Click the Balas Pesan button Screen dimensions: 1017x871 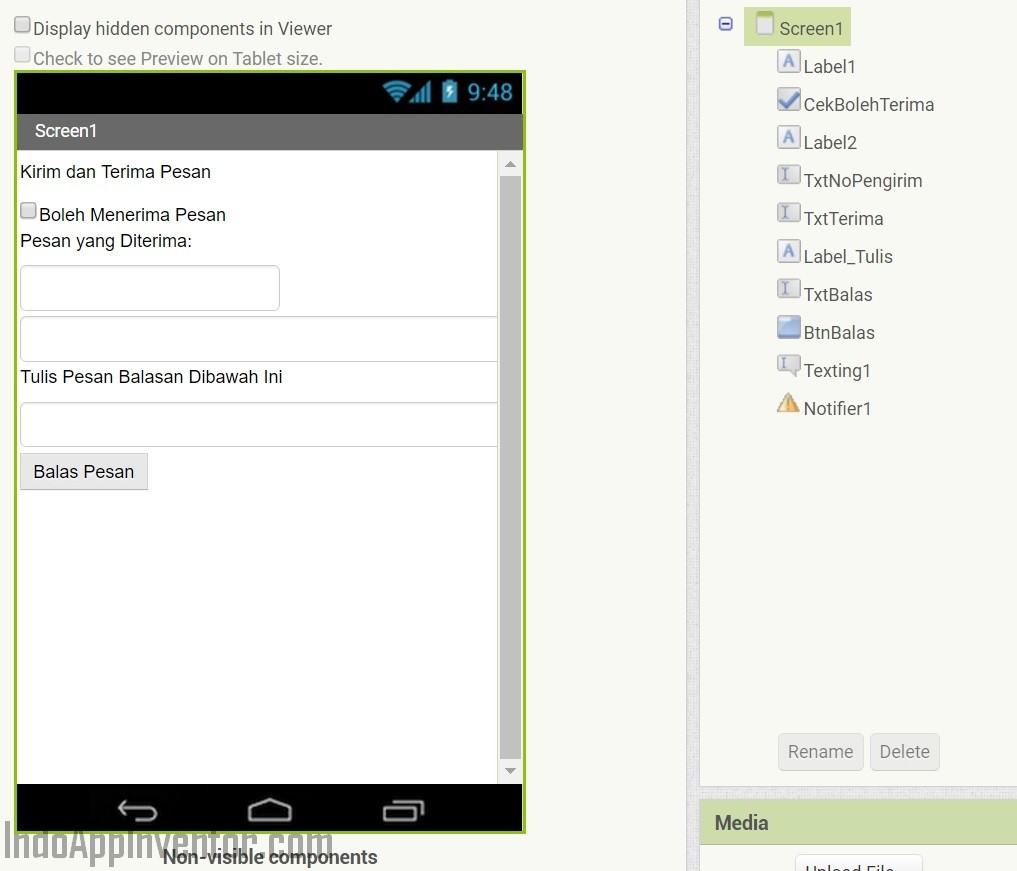84,472
